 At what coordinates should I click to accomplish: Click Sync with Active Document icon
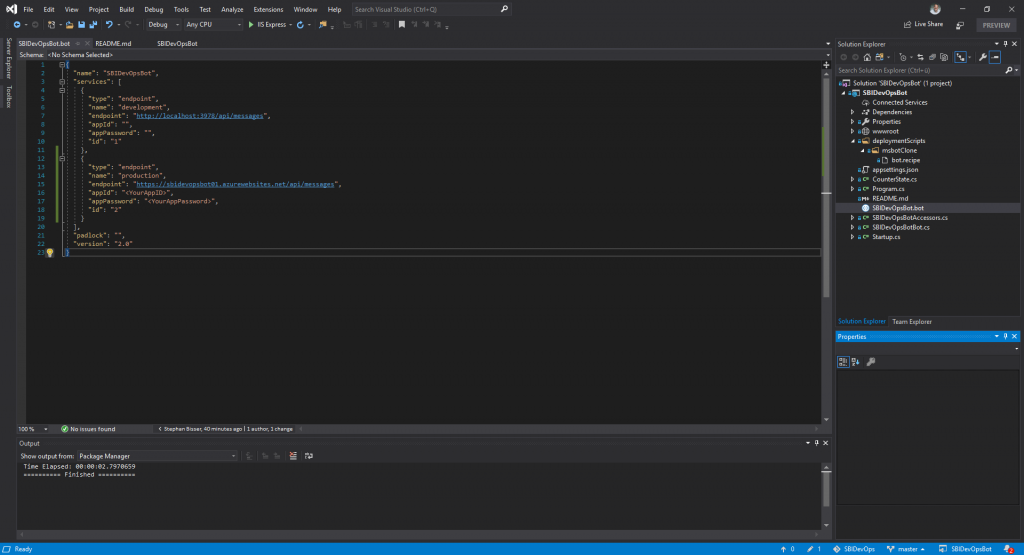click(920, 57)
